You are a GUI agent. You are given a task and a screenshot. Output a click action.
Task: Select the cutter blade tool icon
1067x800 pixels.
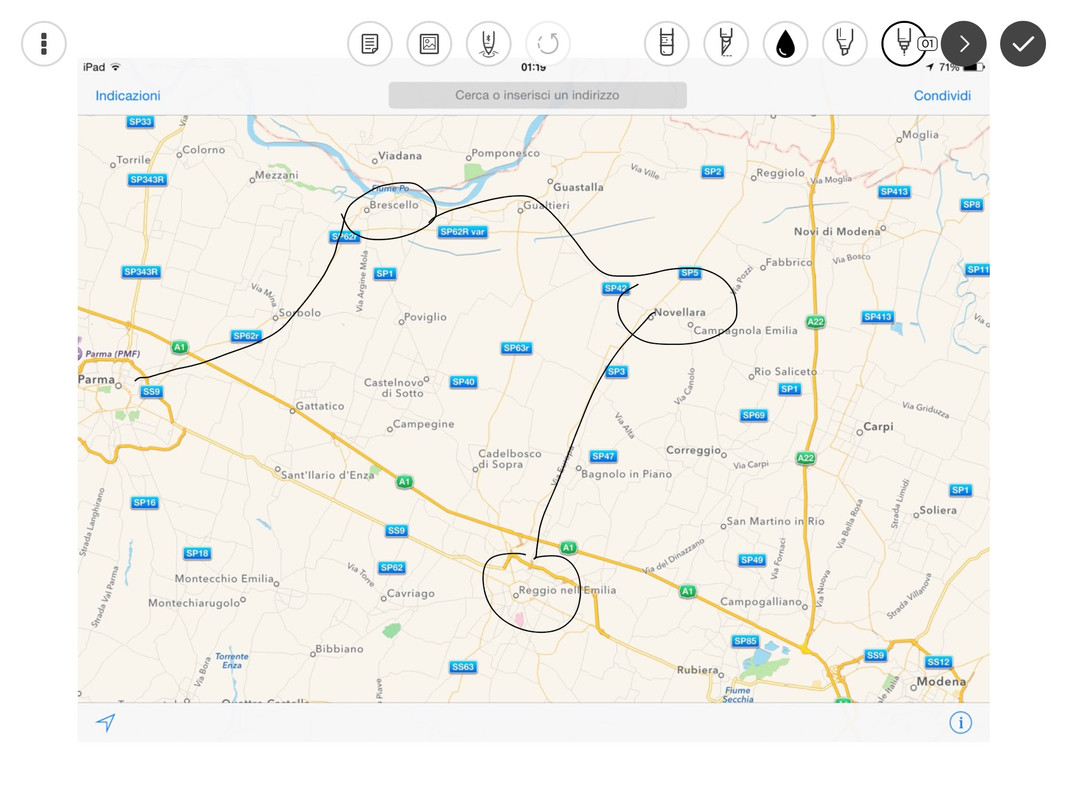coord(726,44)
